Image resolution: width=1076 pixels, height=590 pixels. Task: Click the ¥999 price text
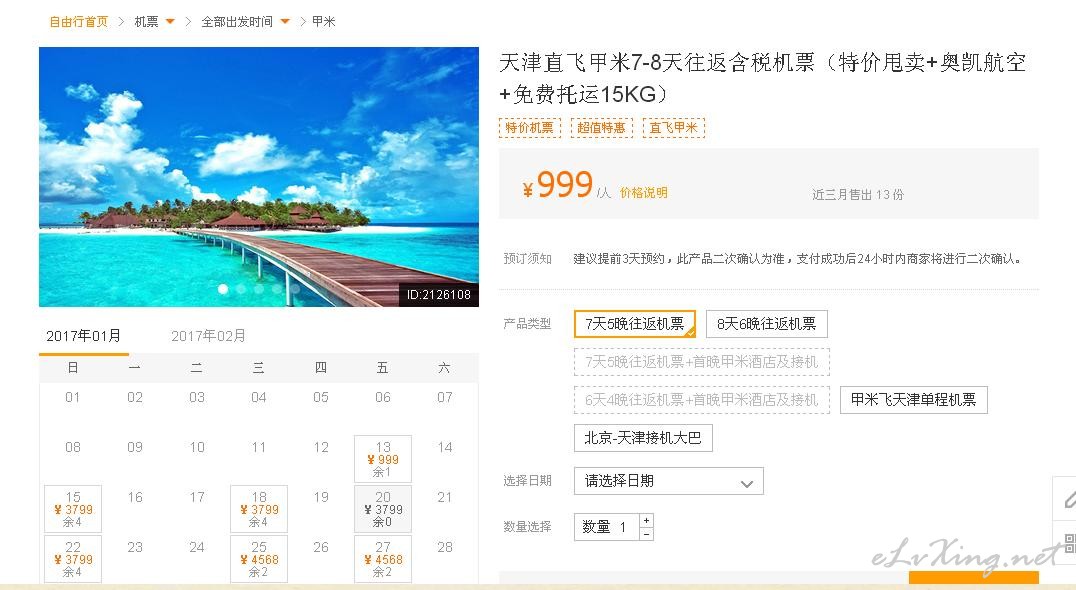tap(557, 185)
